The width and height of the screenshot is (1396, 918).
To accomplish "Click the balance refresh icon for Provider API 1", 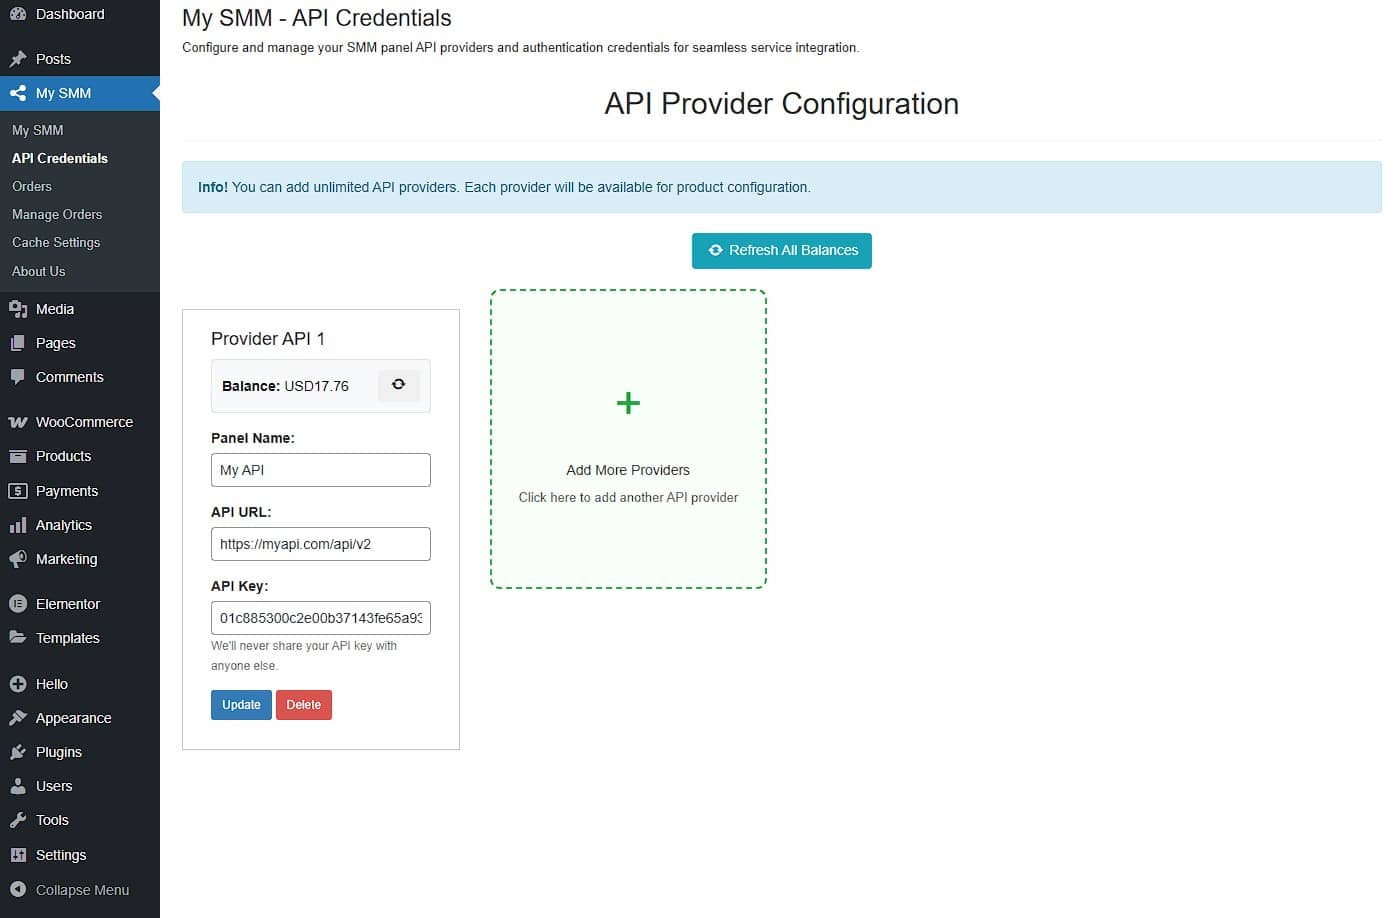I will coord(398,385).
